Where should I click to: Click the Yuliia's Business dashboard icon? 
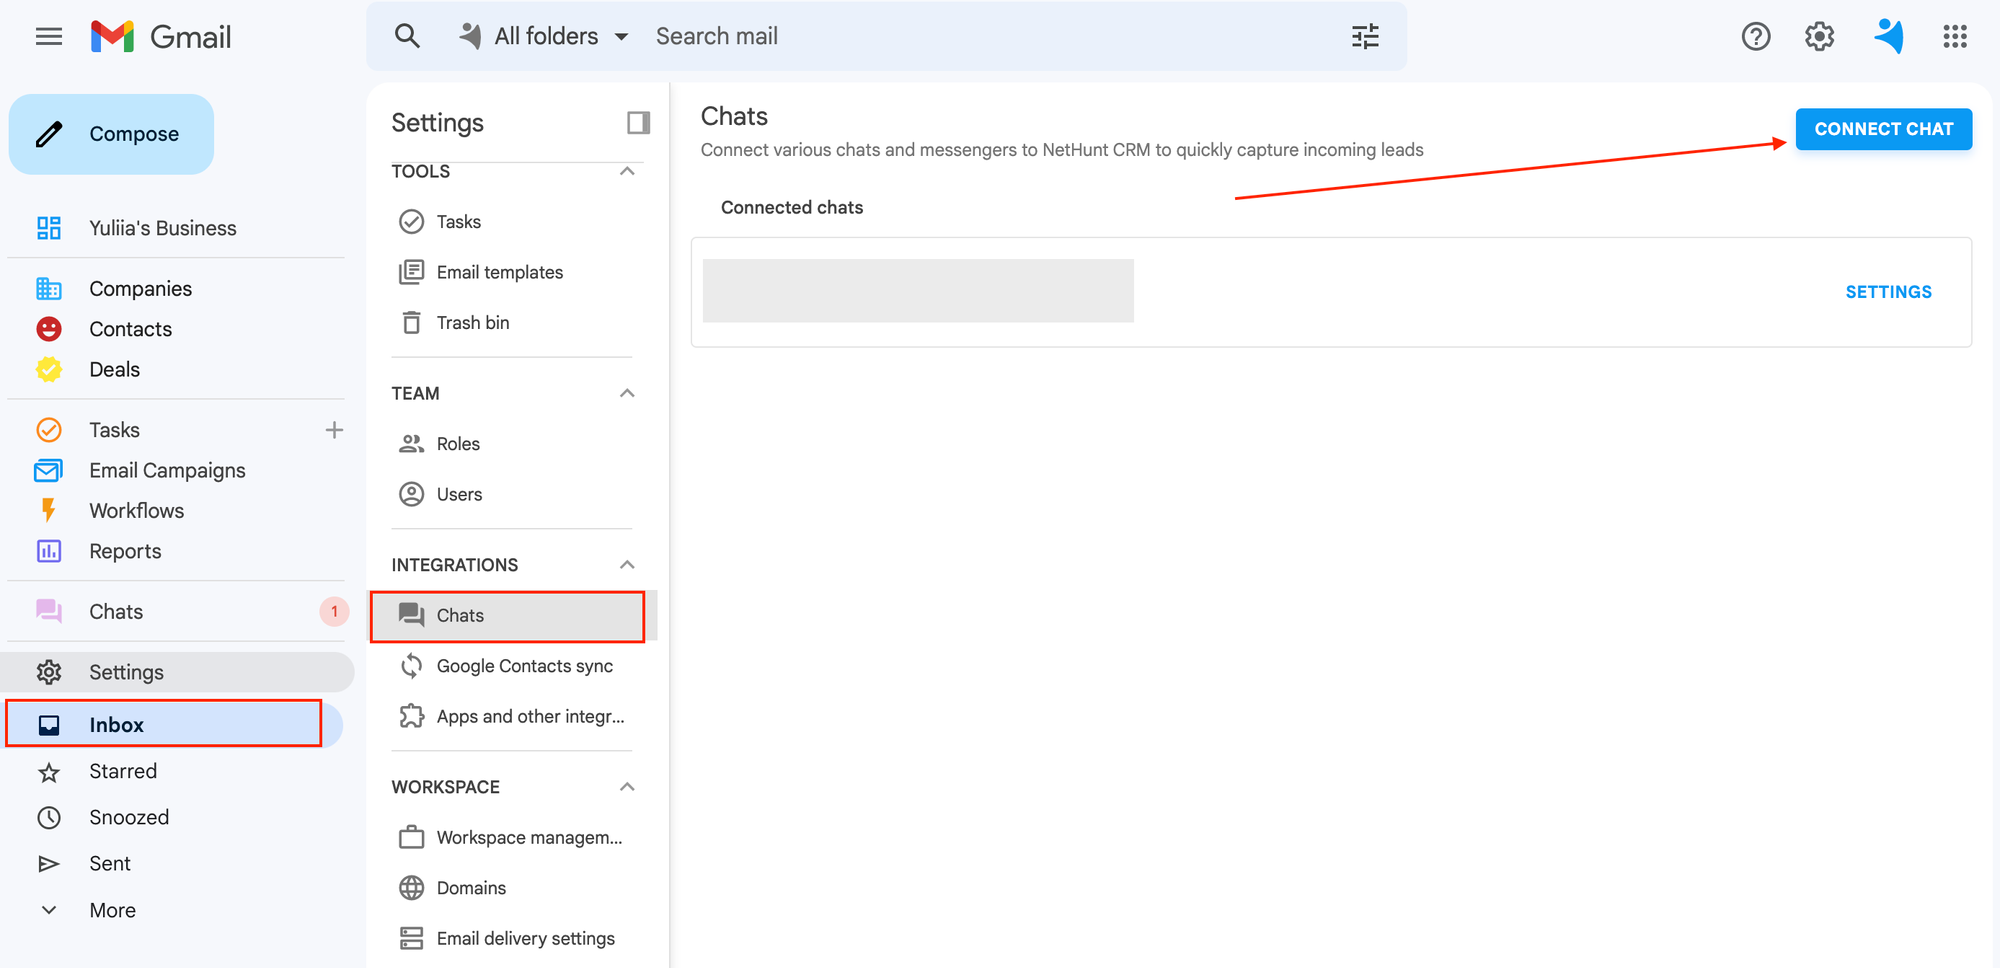[49, 228]
